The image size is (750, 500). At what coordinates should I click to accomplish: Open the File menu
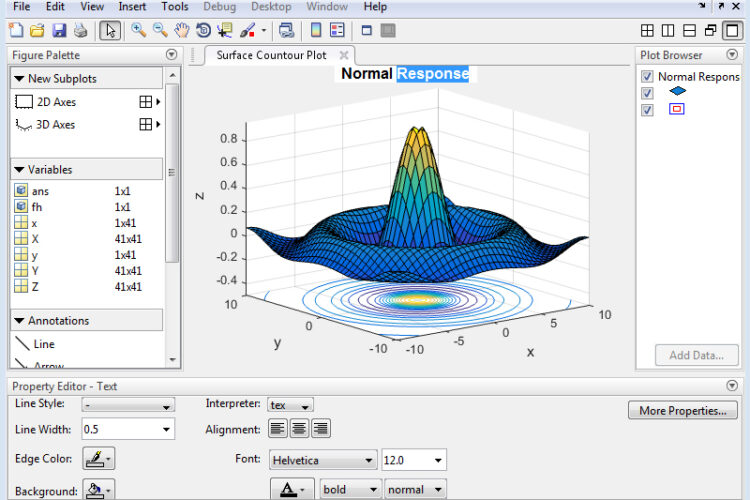coord(22,7)
